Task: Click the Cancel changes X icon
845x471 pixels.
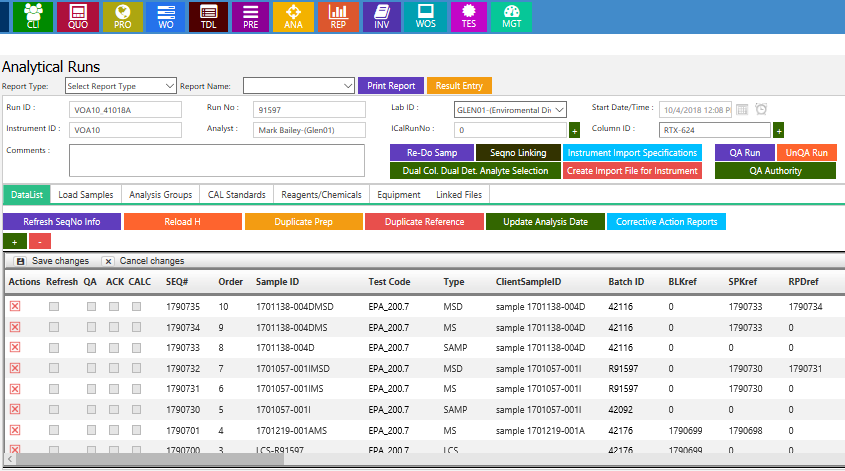Action: click(108, 261)
